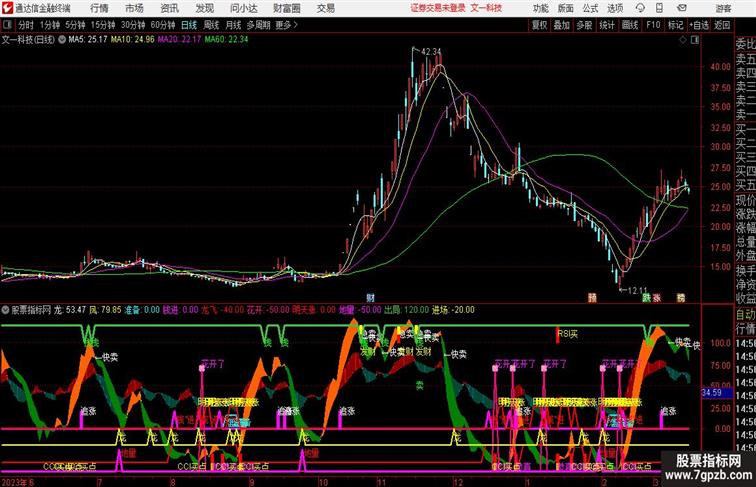The height and width of the screenshot is (487, 756).
Task: Open the 行情 menu
Action: coord(99,8)
